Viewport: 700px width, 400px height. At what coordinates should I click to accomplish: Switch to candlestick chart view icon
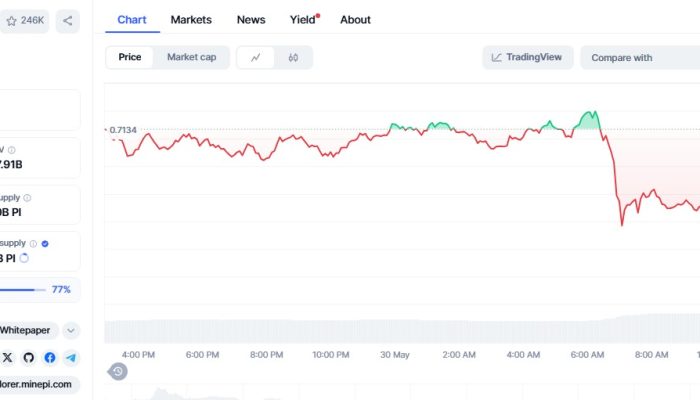point(293,58)
